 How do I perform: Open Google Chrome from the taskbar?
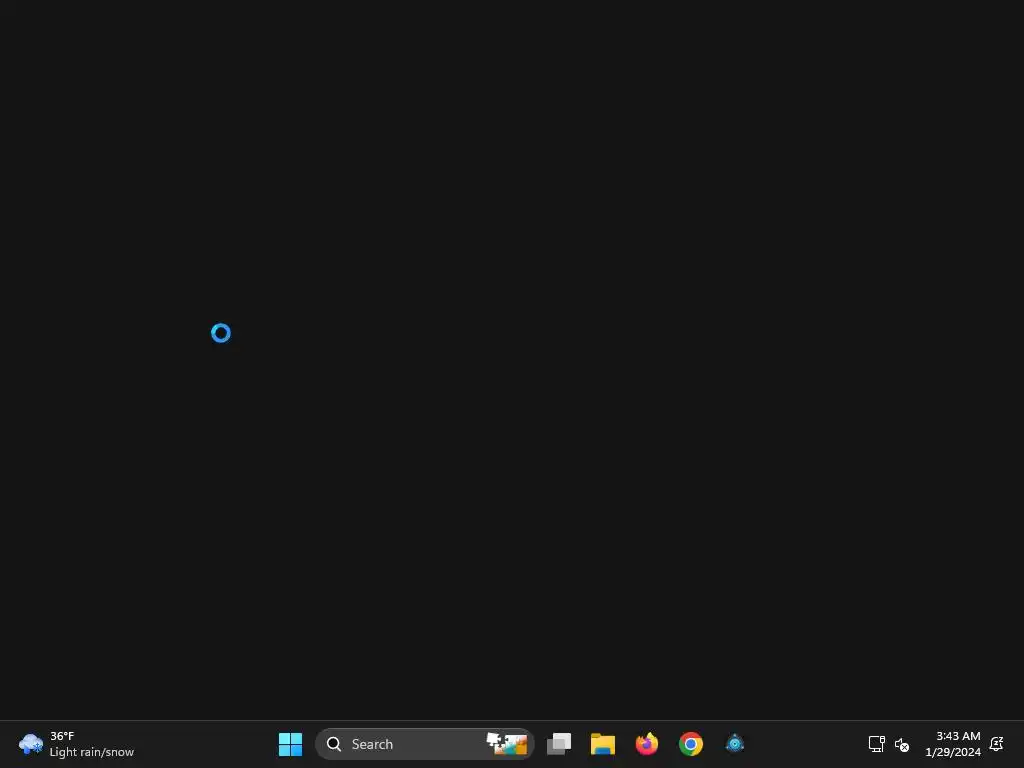(x=690, y=744)
